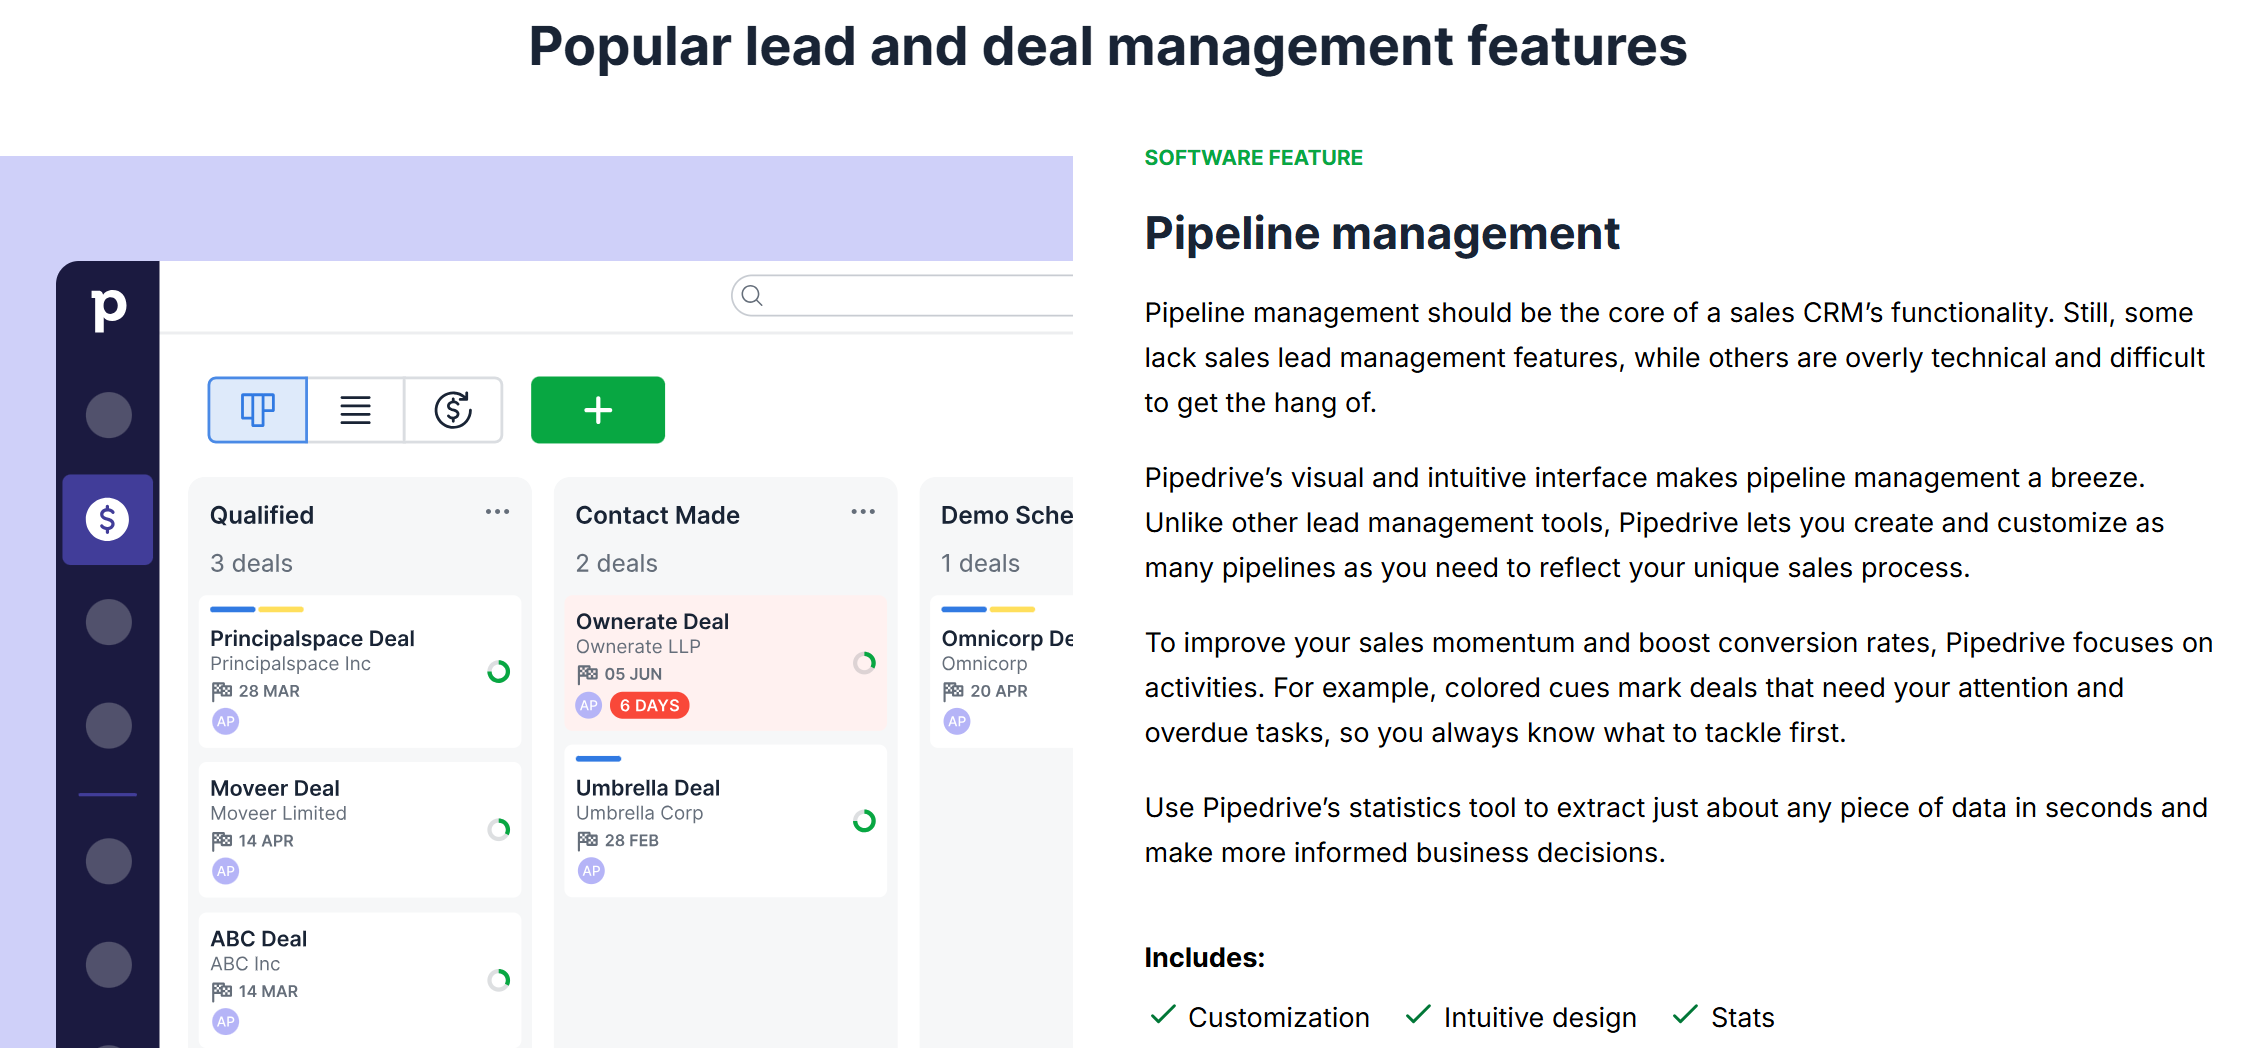Open the Moveer Deal card
Viewport: 2263px width, 1048px height.
tap(360, 830)
